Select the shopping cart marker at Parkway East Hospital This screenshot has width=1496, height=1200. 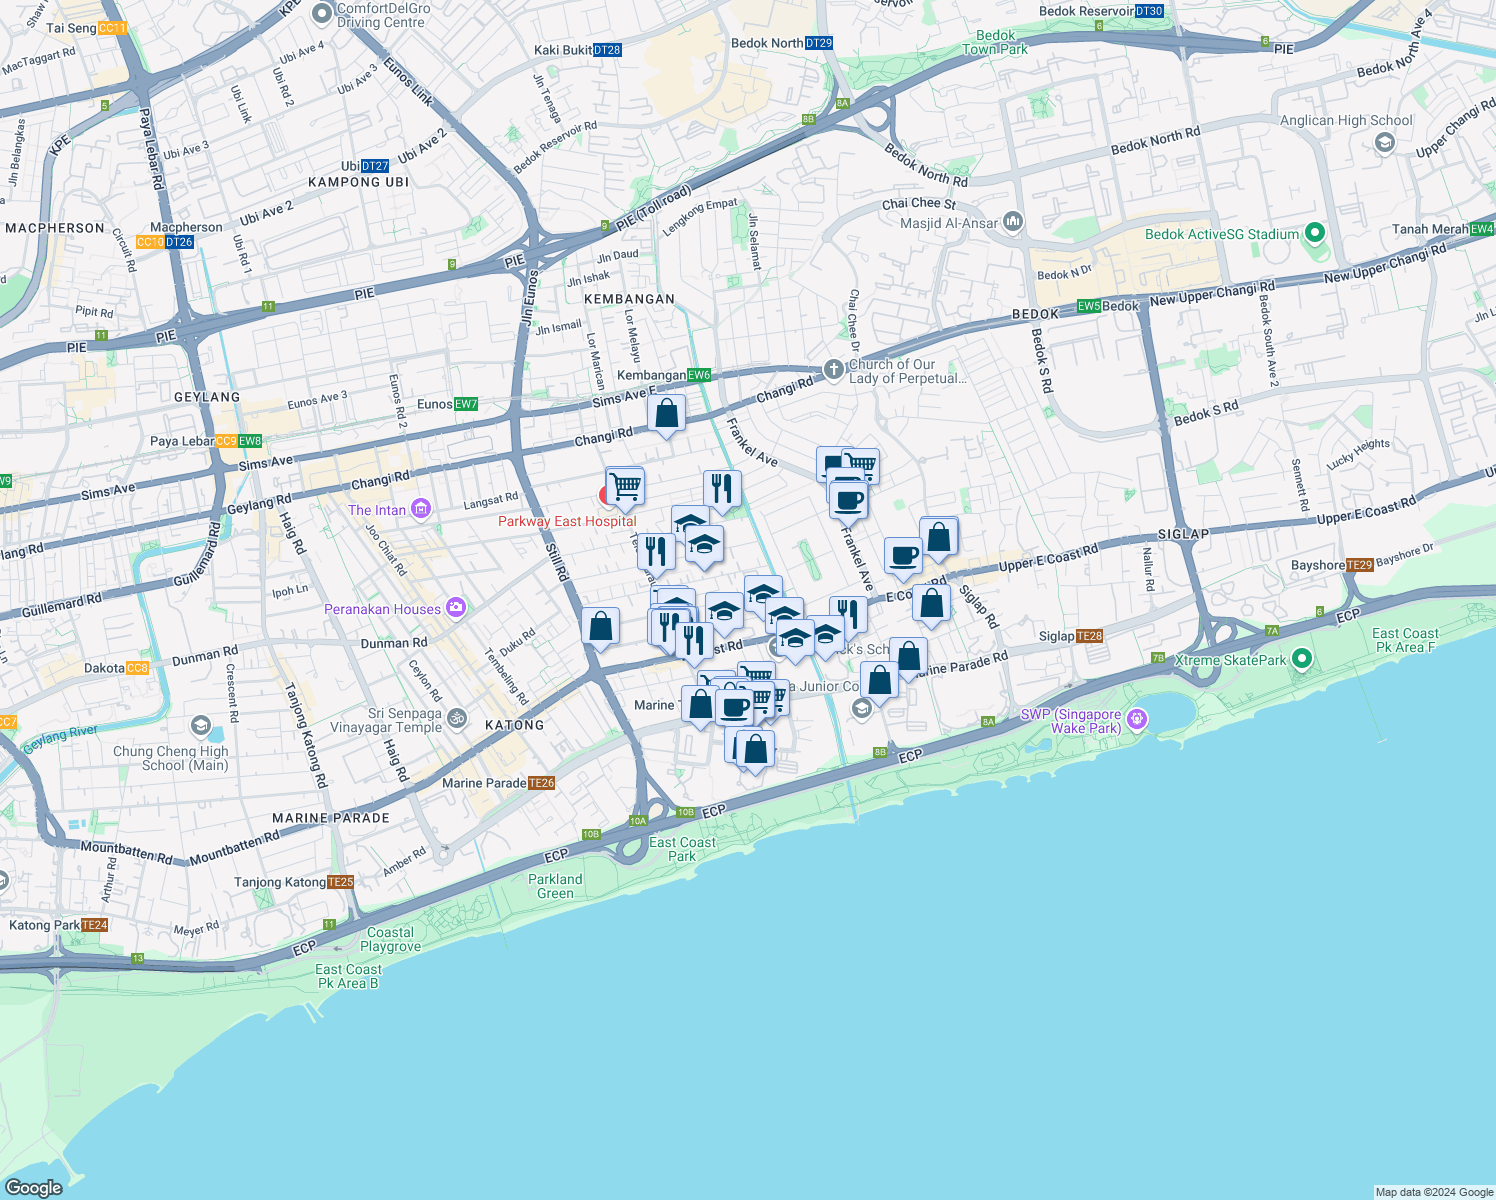(625, 488)
